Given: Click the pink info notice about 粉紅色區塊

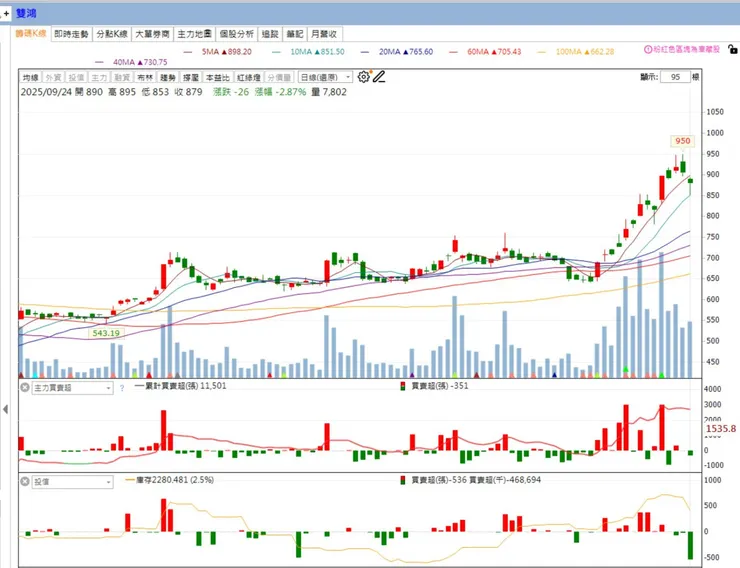Looking at the screenshot, I should coord(682,49).
